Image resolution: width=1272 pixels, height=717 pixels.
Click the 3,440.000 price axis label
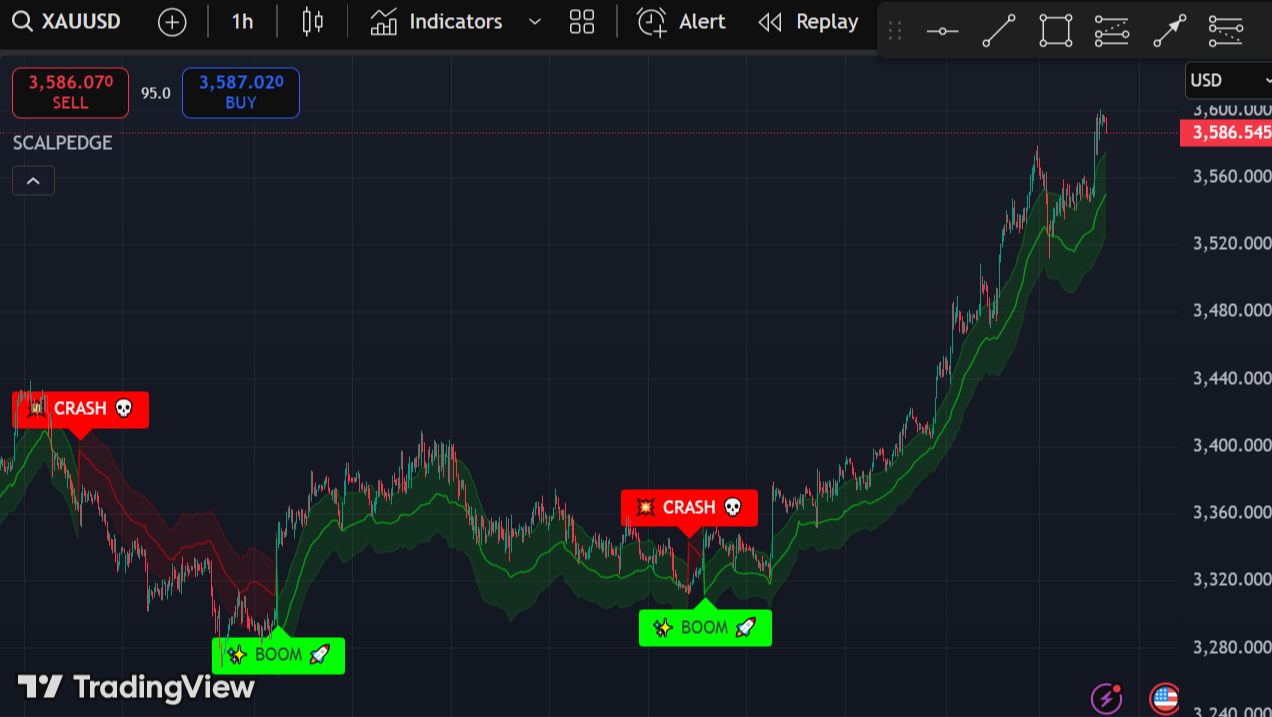(x=1231, y=379)
